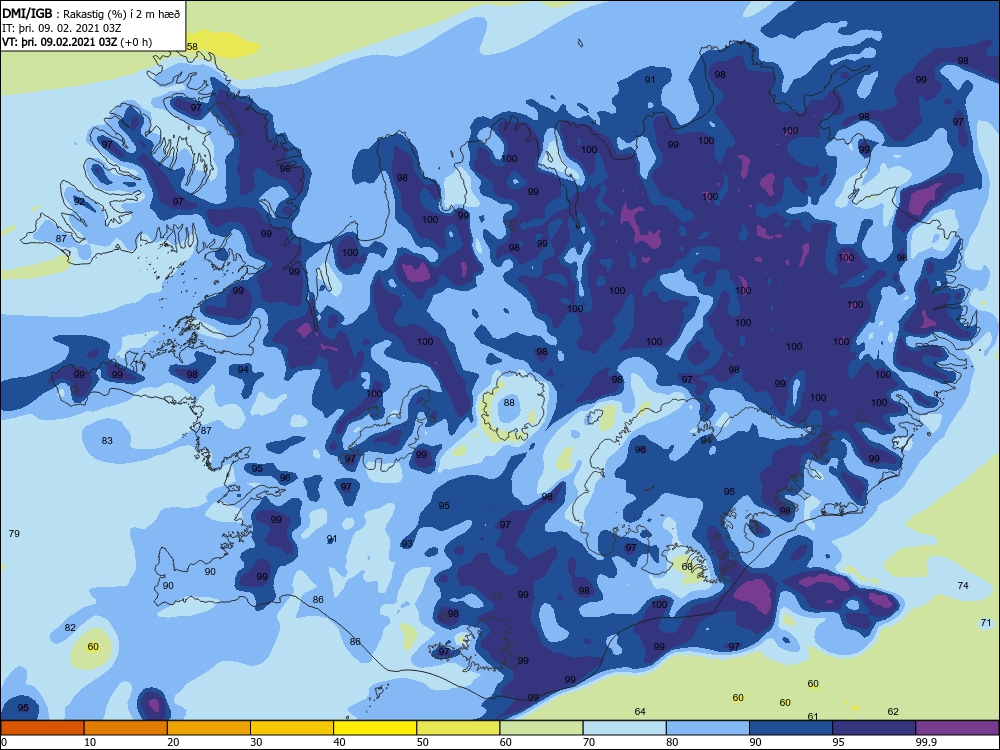The width and height of the screenshot is (1000, 750).
Task: Click the '80' legend tick label
Action: (672, 742)
